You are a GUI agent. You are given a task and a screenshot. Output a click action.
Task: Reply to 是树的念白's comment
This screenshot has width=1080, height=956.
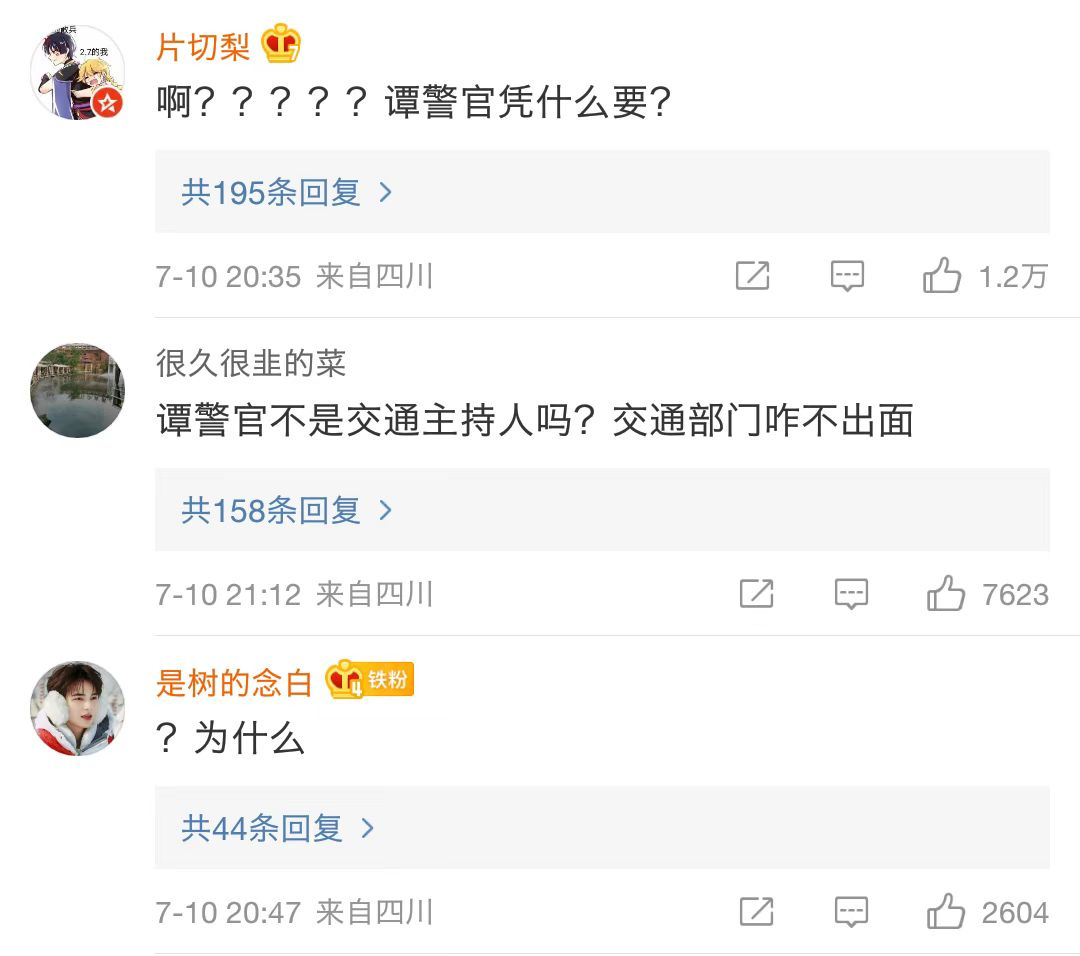(851, 911)
